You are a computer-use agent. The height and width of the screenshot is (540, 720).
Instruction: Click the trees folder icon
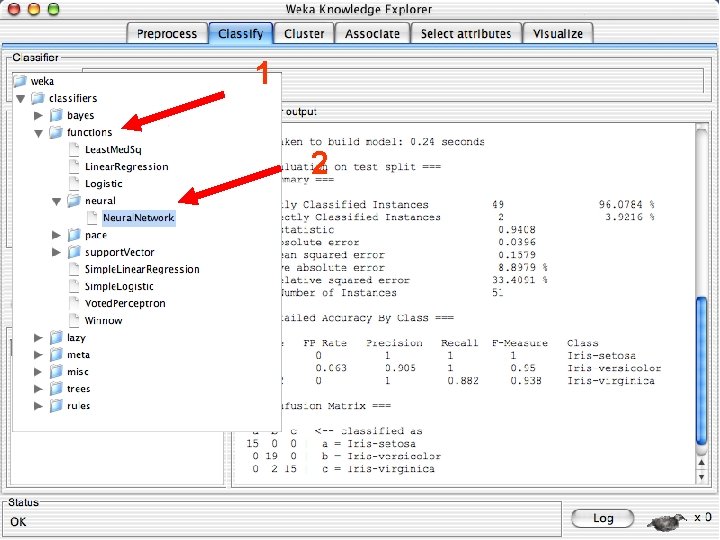point(56,388)
